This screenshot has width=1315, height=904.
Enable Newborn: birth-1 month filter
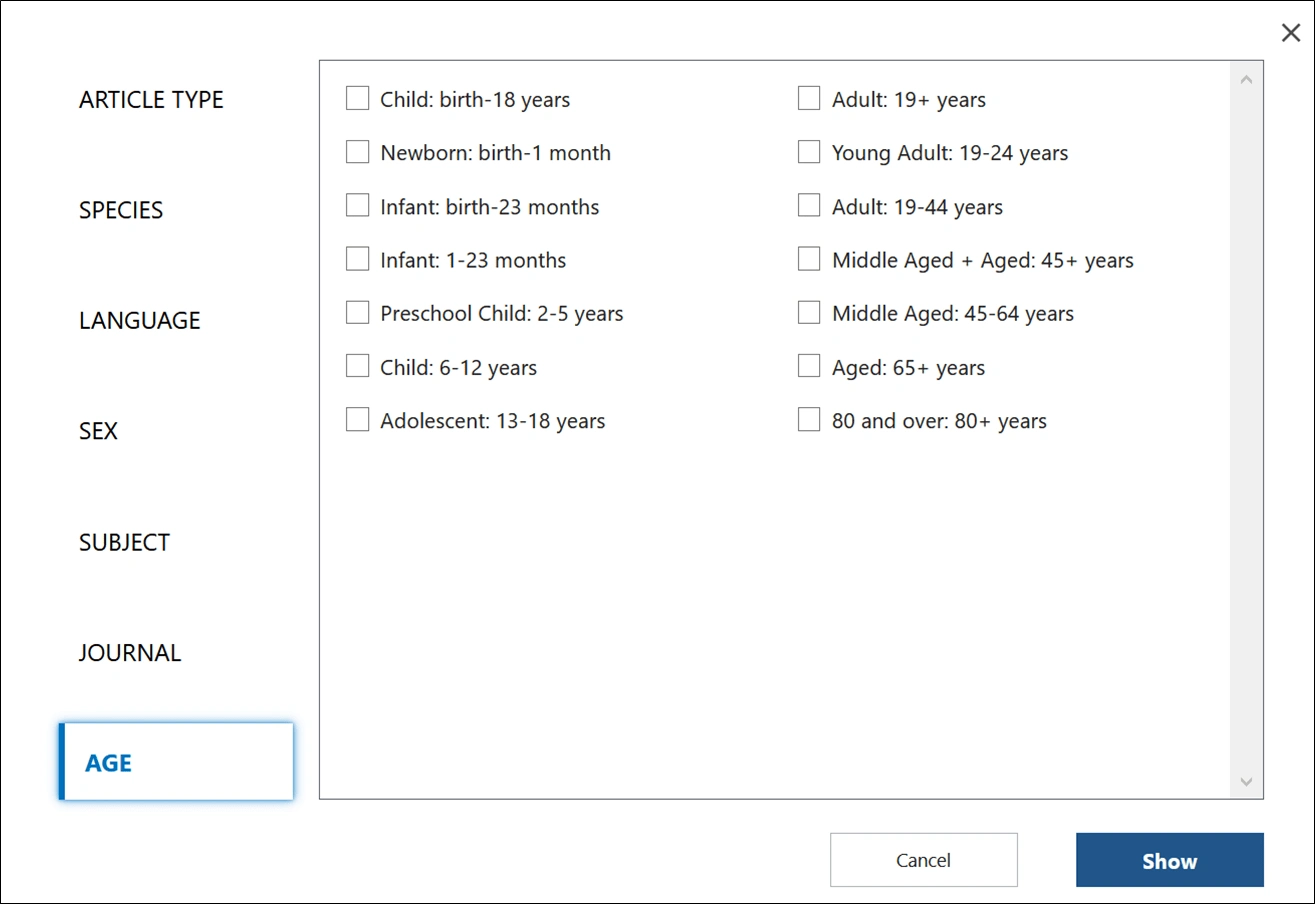point(358,152)
